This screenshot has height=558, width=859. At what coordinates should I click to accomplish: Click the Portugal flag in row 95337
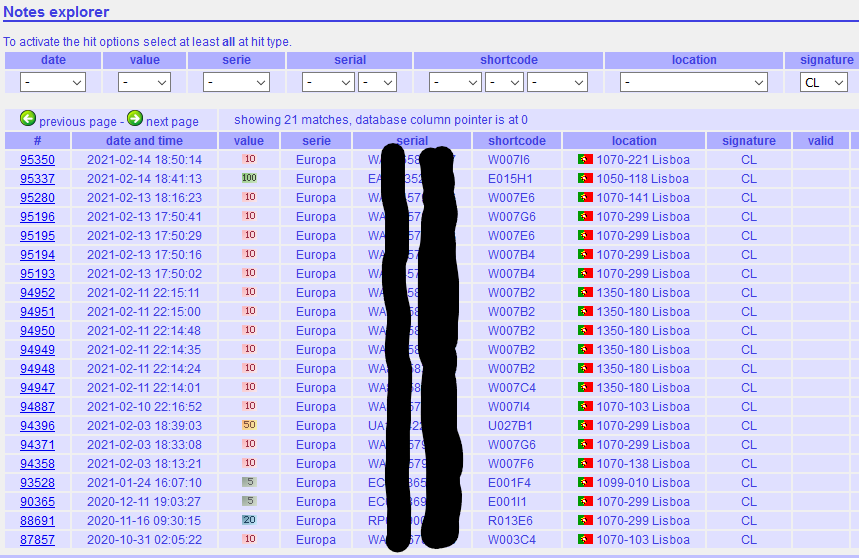[x=585, y=179]
